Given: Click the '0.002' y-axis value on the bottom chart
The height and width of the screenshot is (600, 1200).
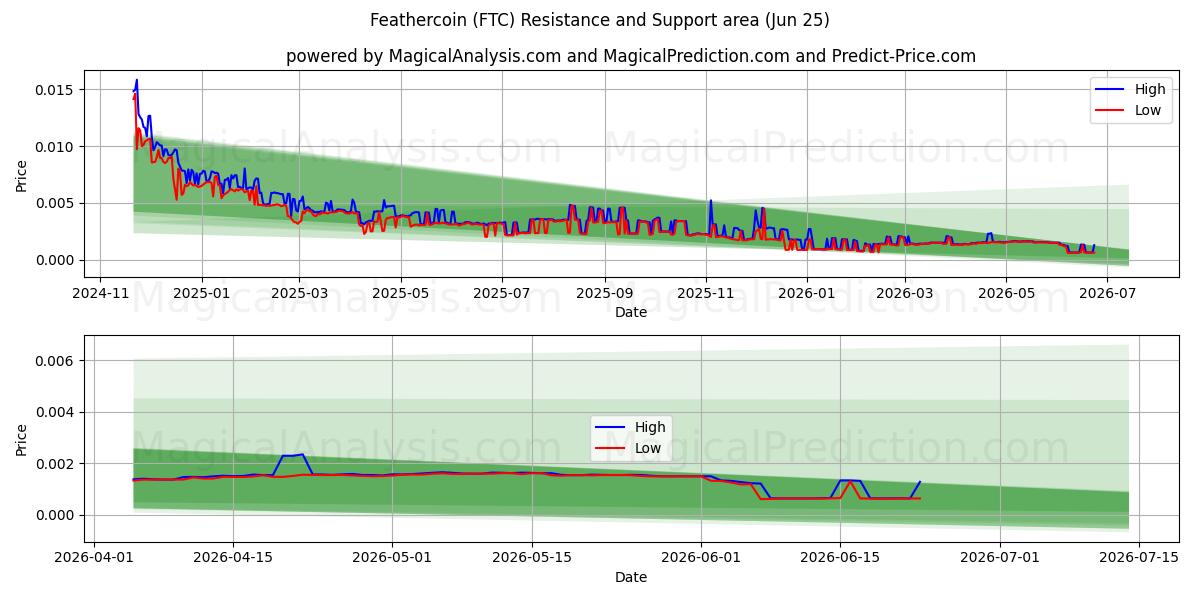Looking at the screenshot, I should pos(55,464).
